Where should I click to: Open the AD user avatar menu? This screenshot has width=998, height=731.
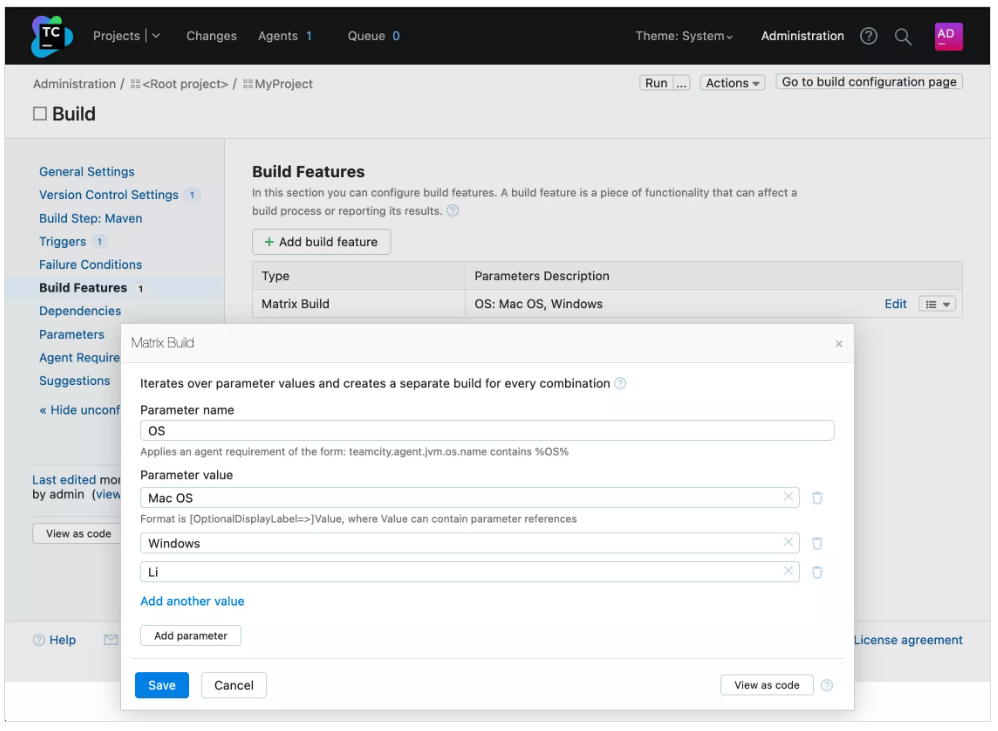click(x=948, y=36)
